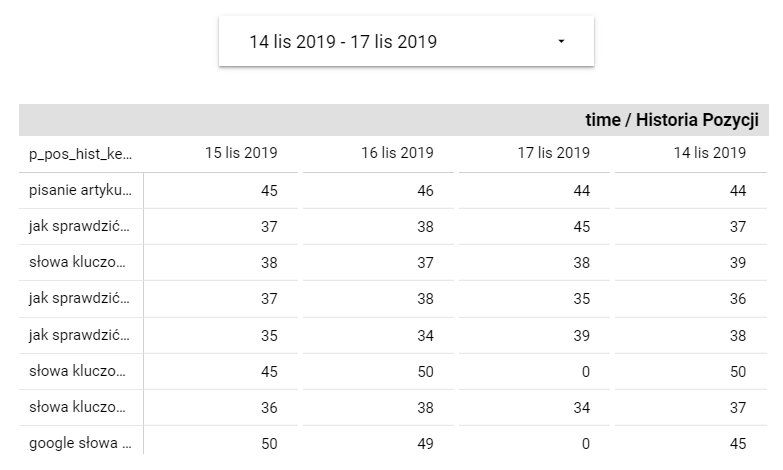Screen dimensions: 783x470
Task: Sort by the 14 lis 2019 column header
Action: (x=710, y=153)
